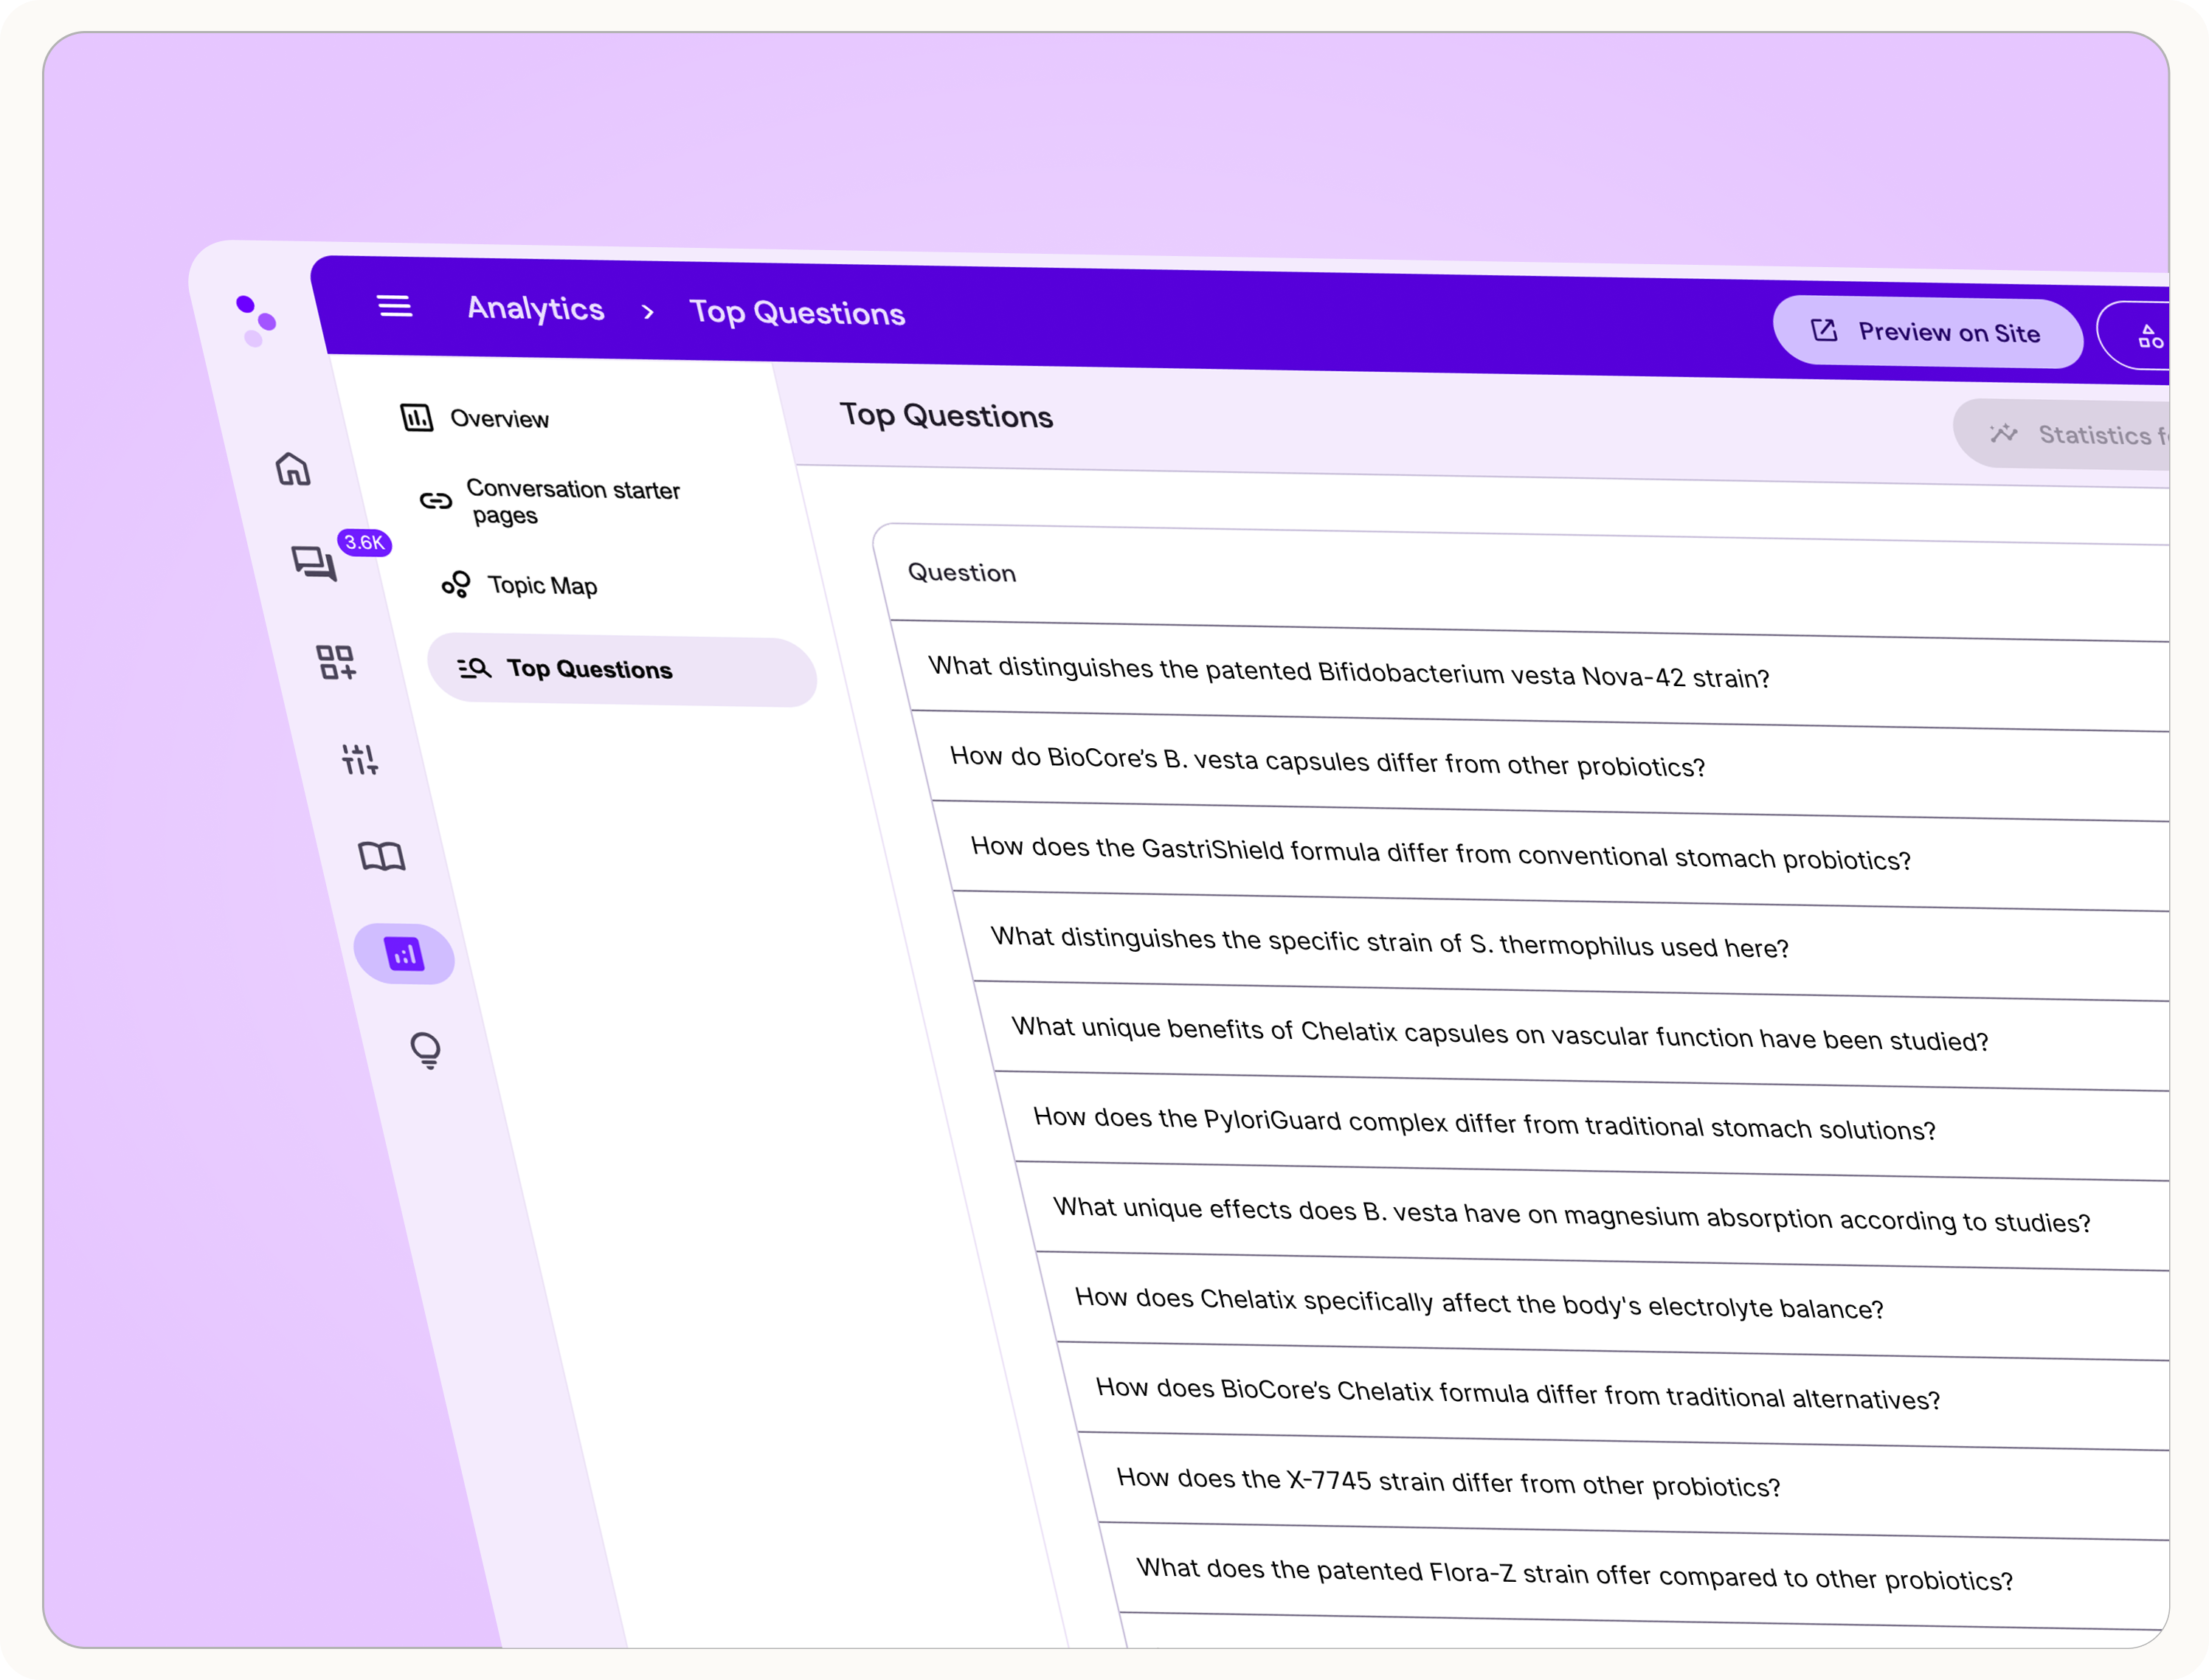Click the hamburger menu icon
This screenshot has width=2209, height=1680.
point(395,306)
